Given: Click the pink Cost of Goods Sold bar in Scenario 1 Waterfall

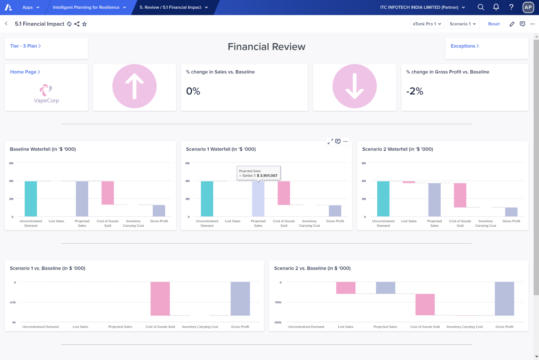Looking at the screenshot, I should pos(284,193).
